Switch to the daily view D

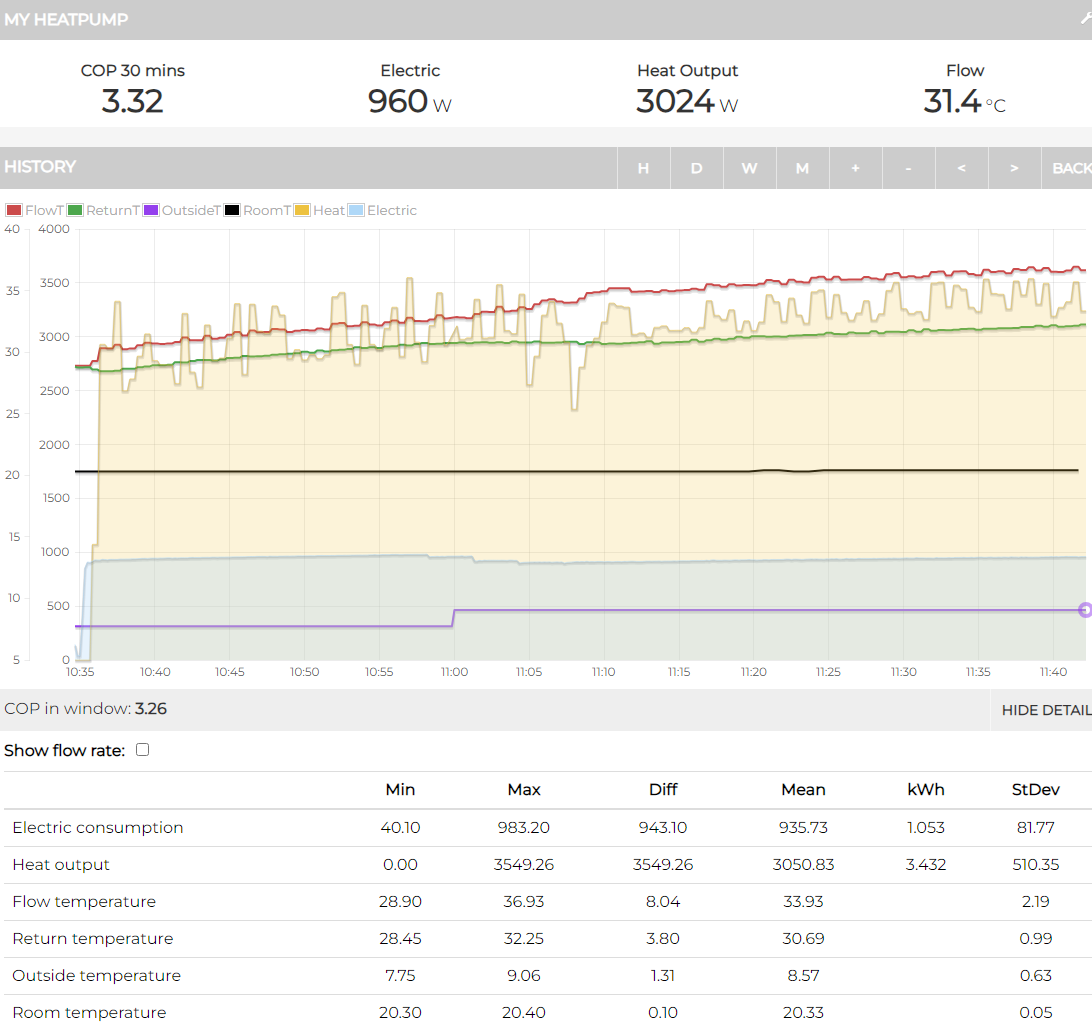click(x=696, y=168)
